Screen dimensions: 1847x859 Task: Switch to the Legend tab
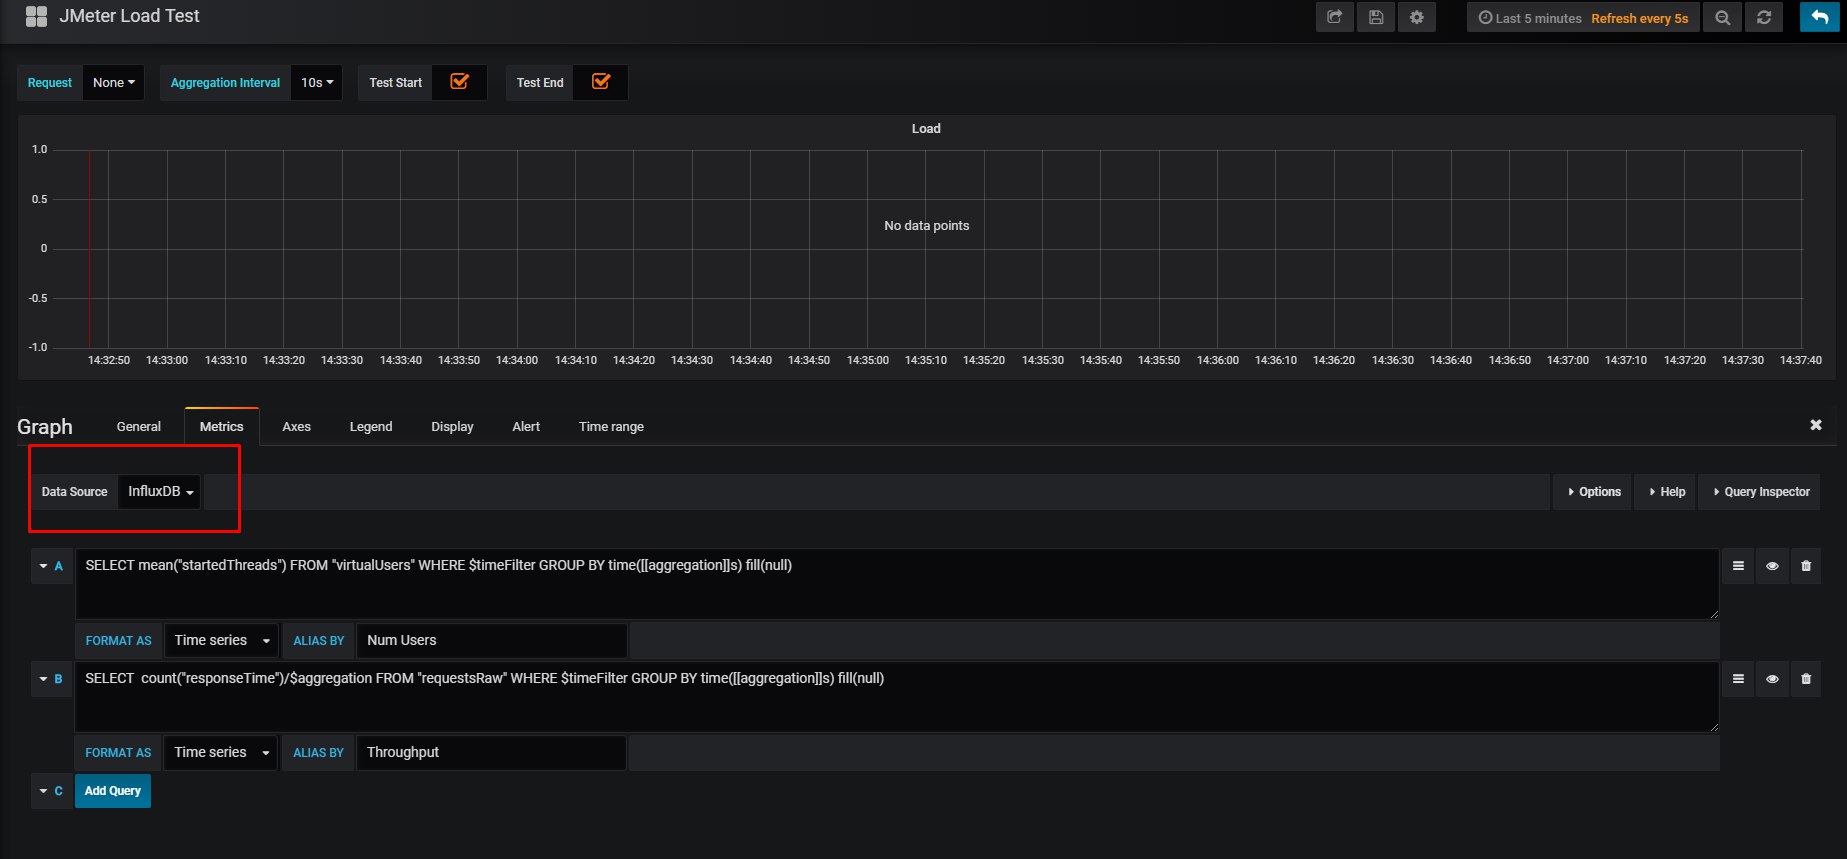tap(371, 426)
